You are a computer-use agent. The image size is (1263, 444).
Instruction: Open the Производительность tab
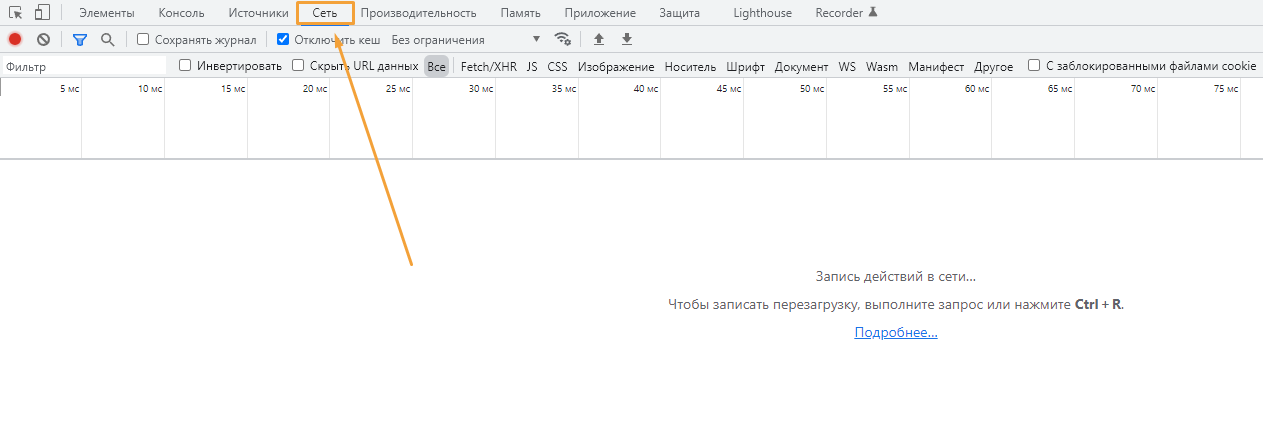click(418, 13)
